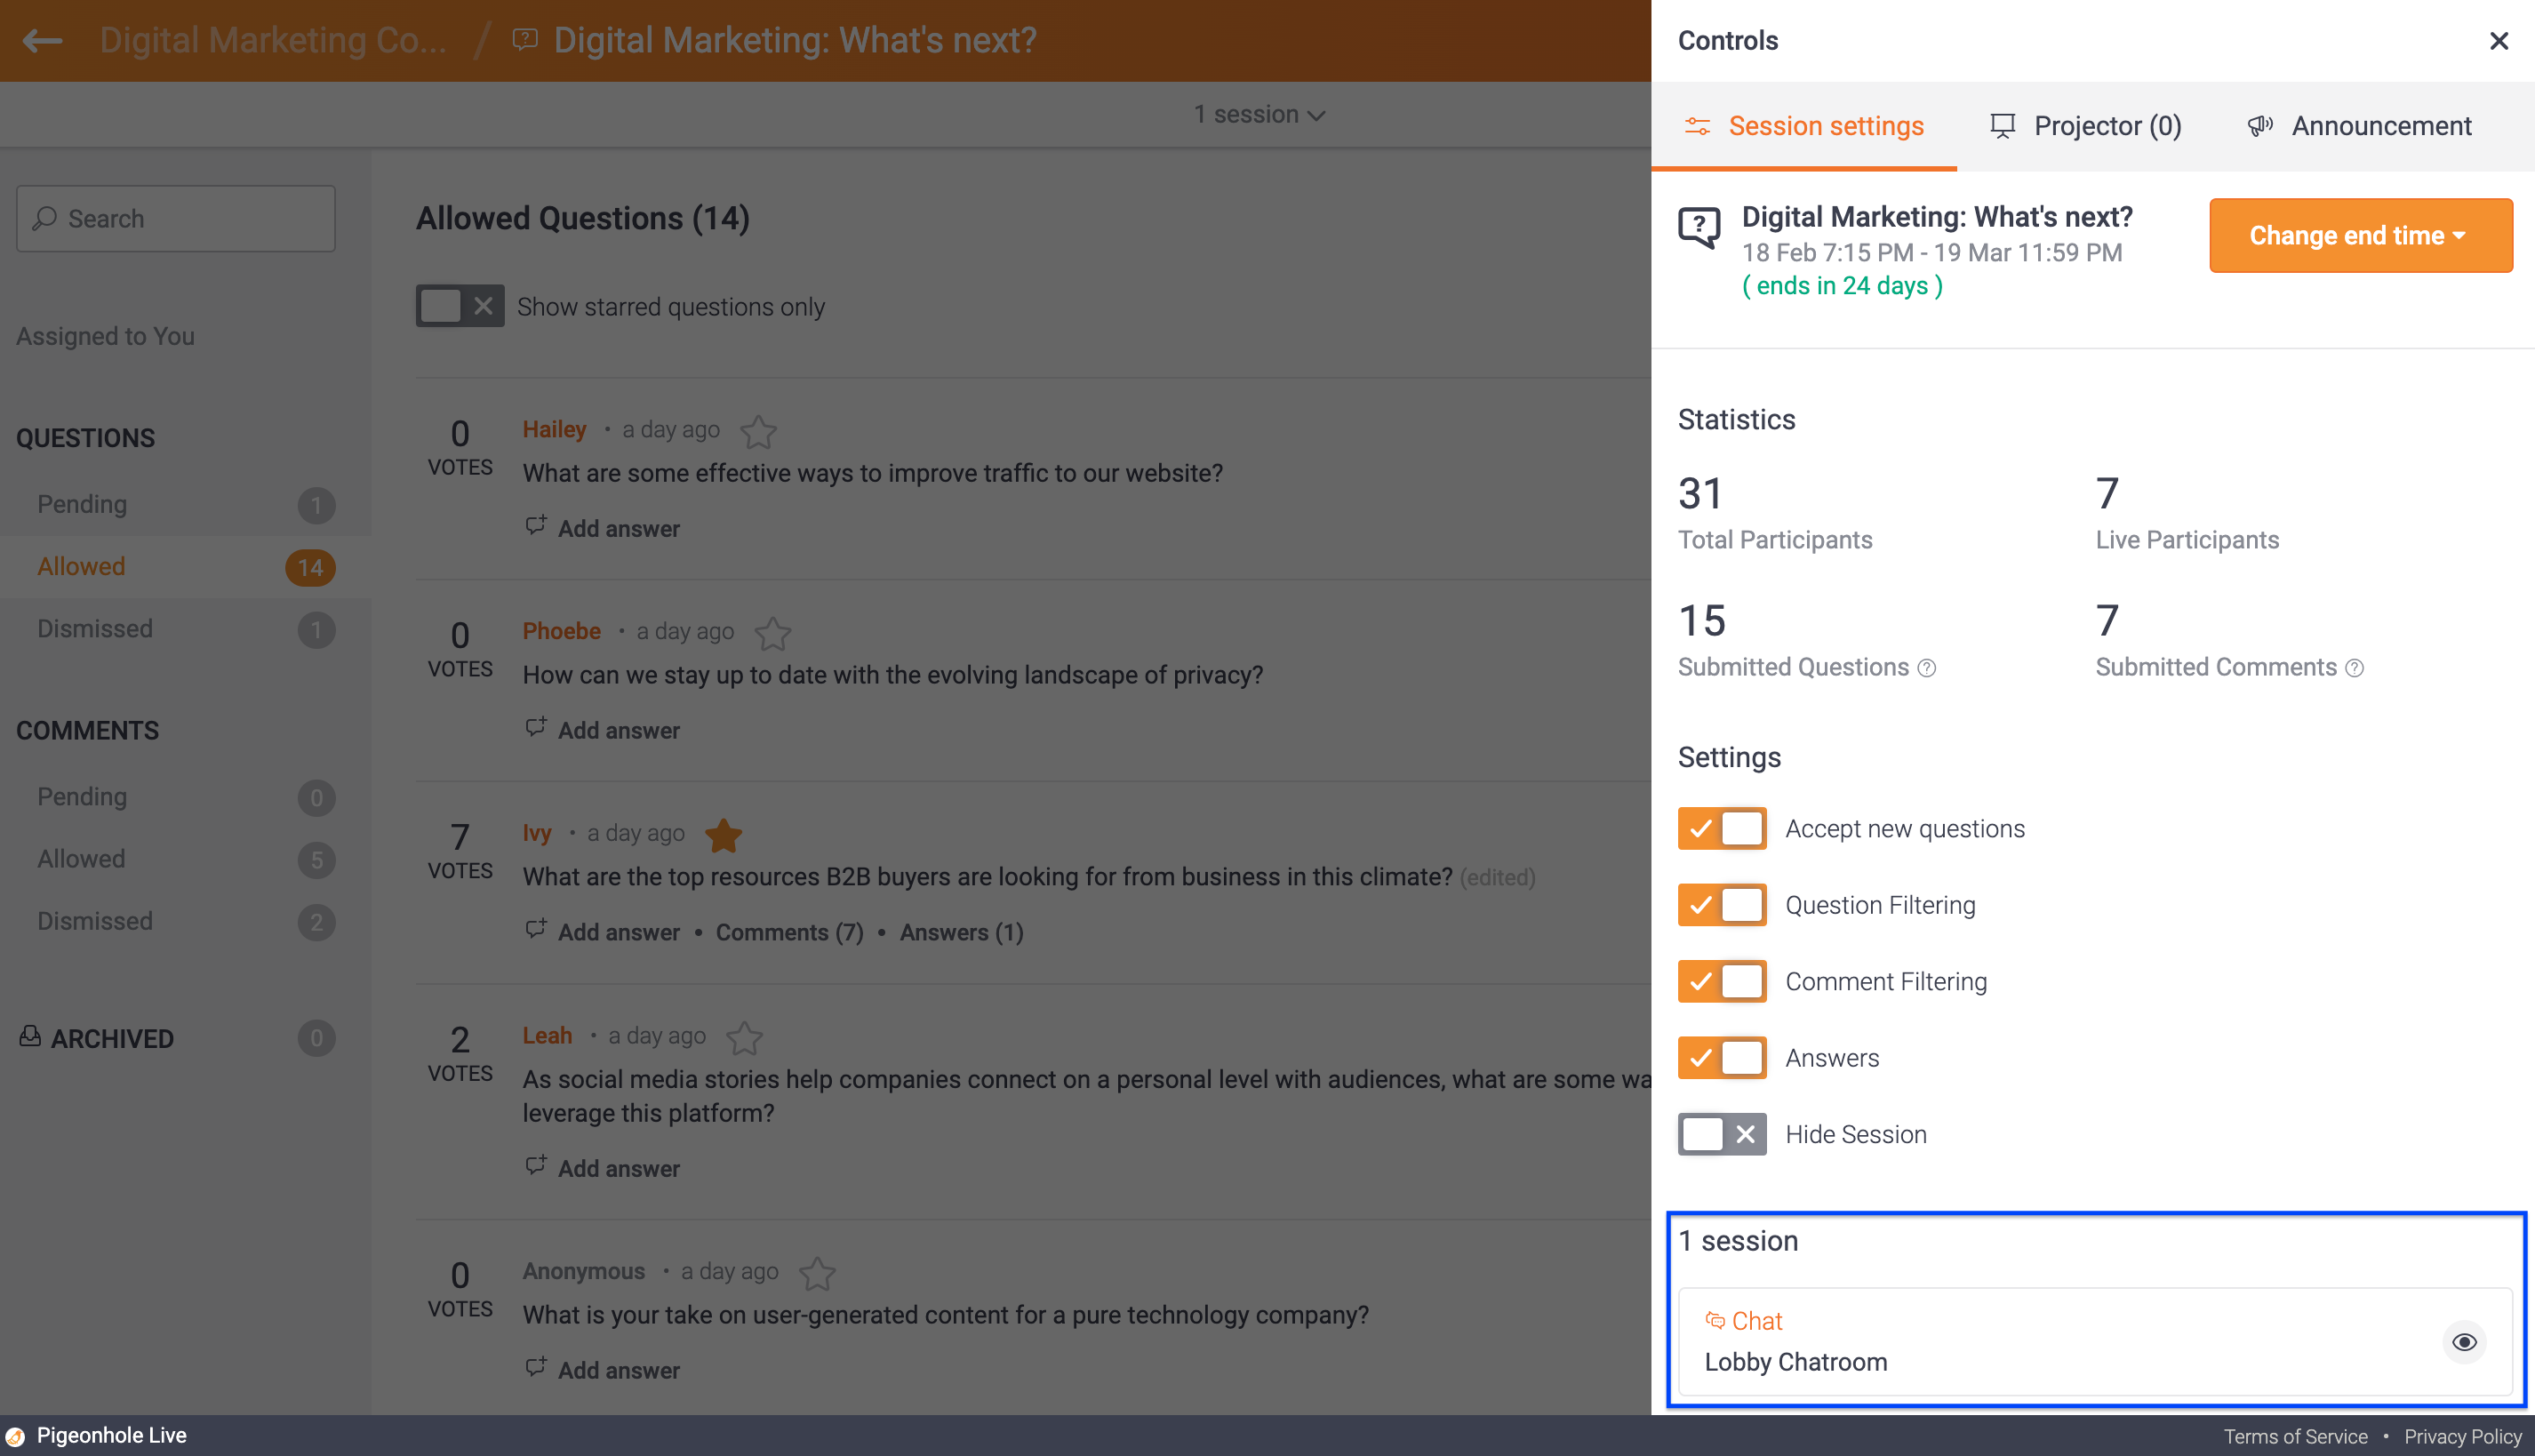View Answers (1) on Ivy's question

(961, 932)
